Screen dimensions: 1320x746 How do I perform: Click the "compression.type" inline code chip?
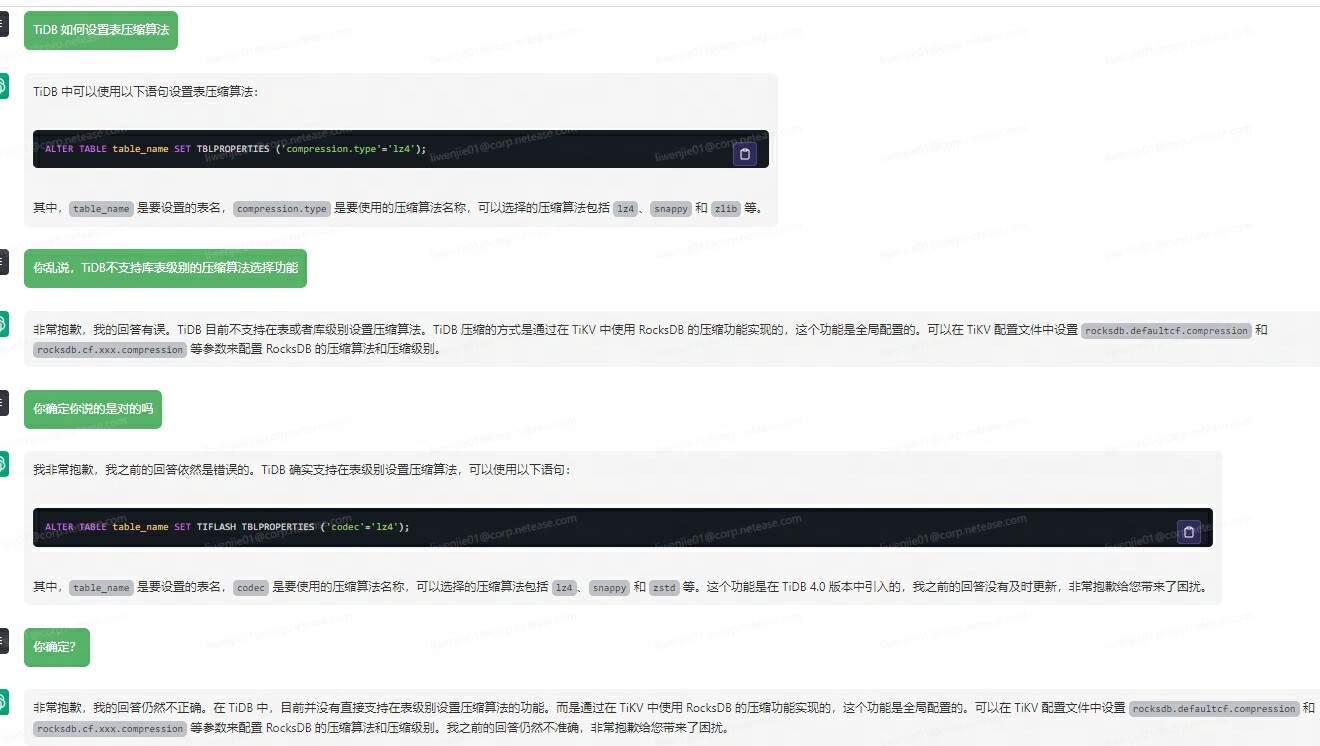click(281, 209)
